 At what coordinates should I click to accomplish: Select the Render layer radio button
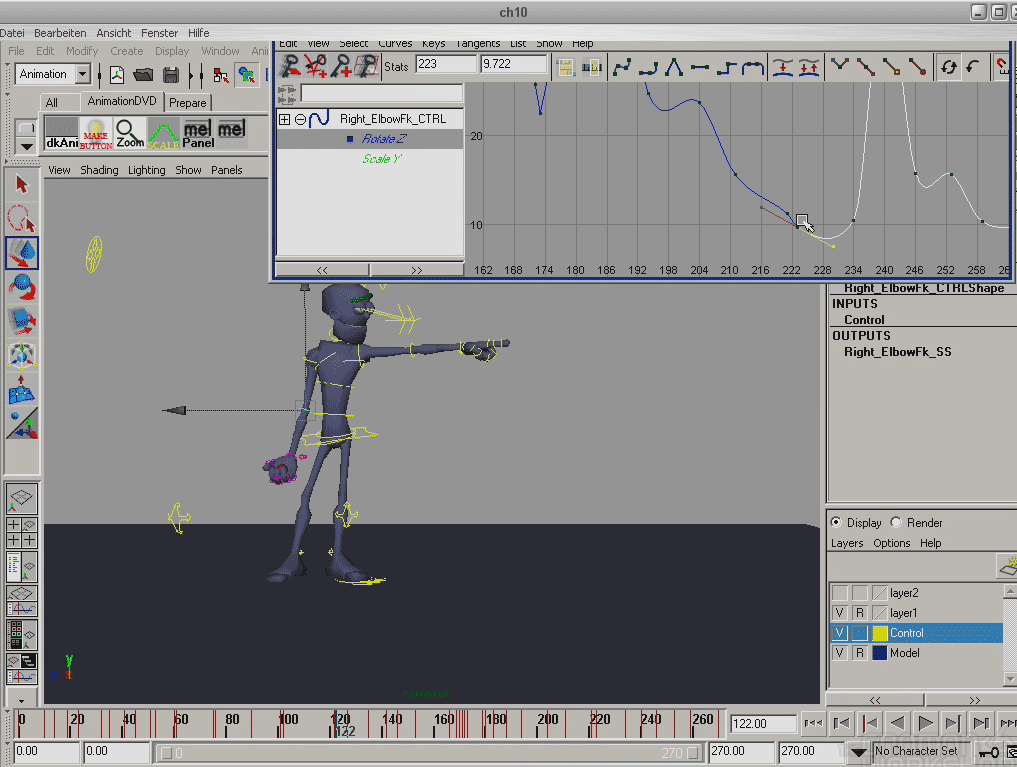coord(896,523)
